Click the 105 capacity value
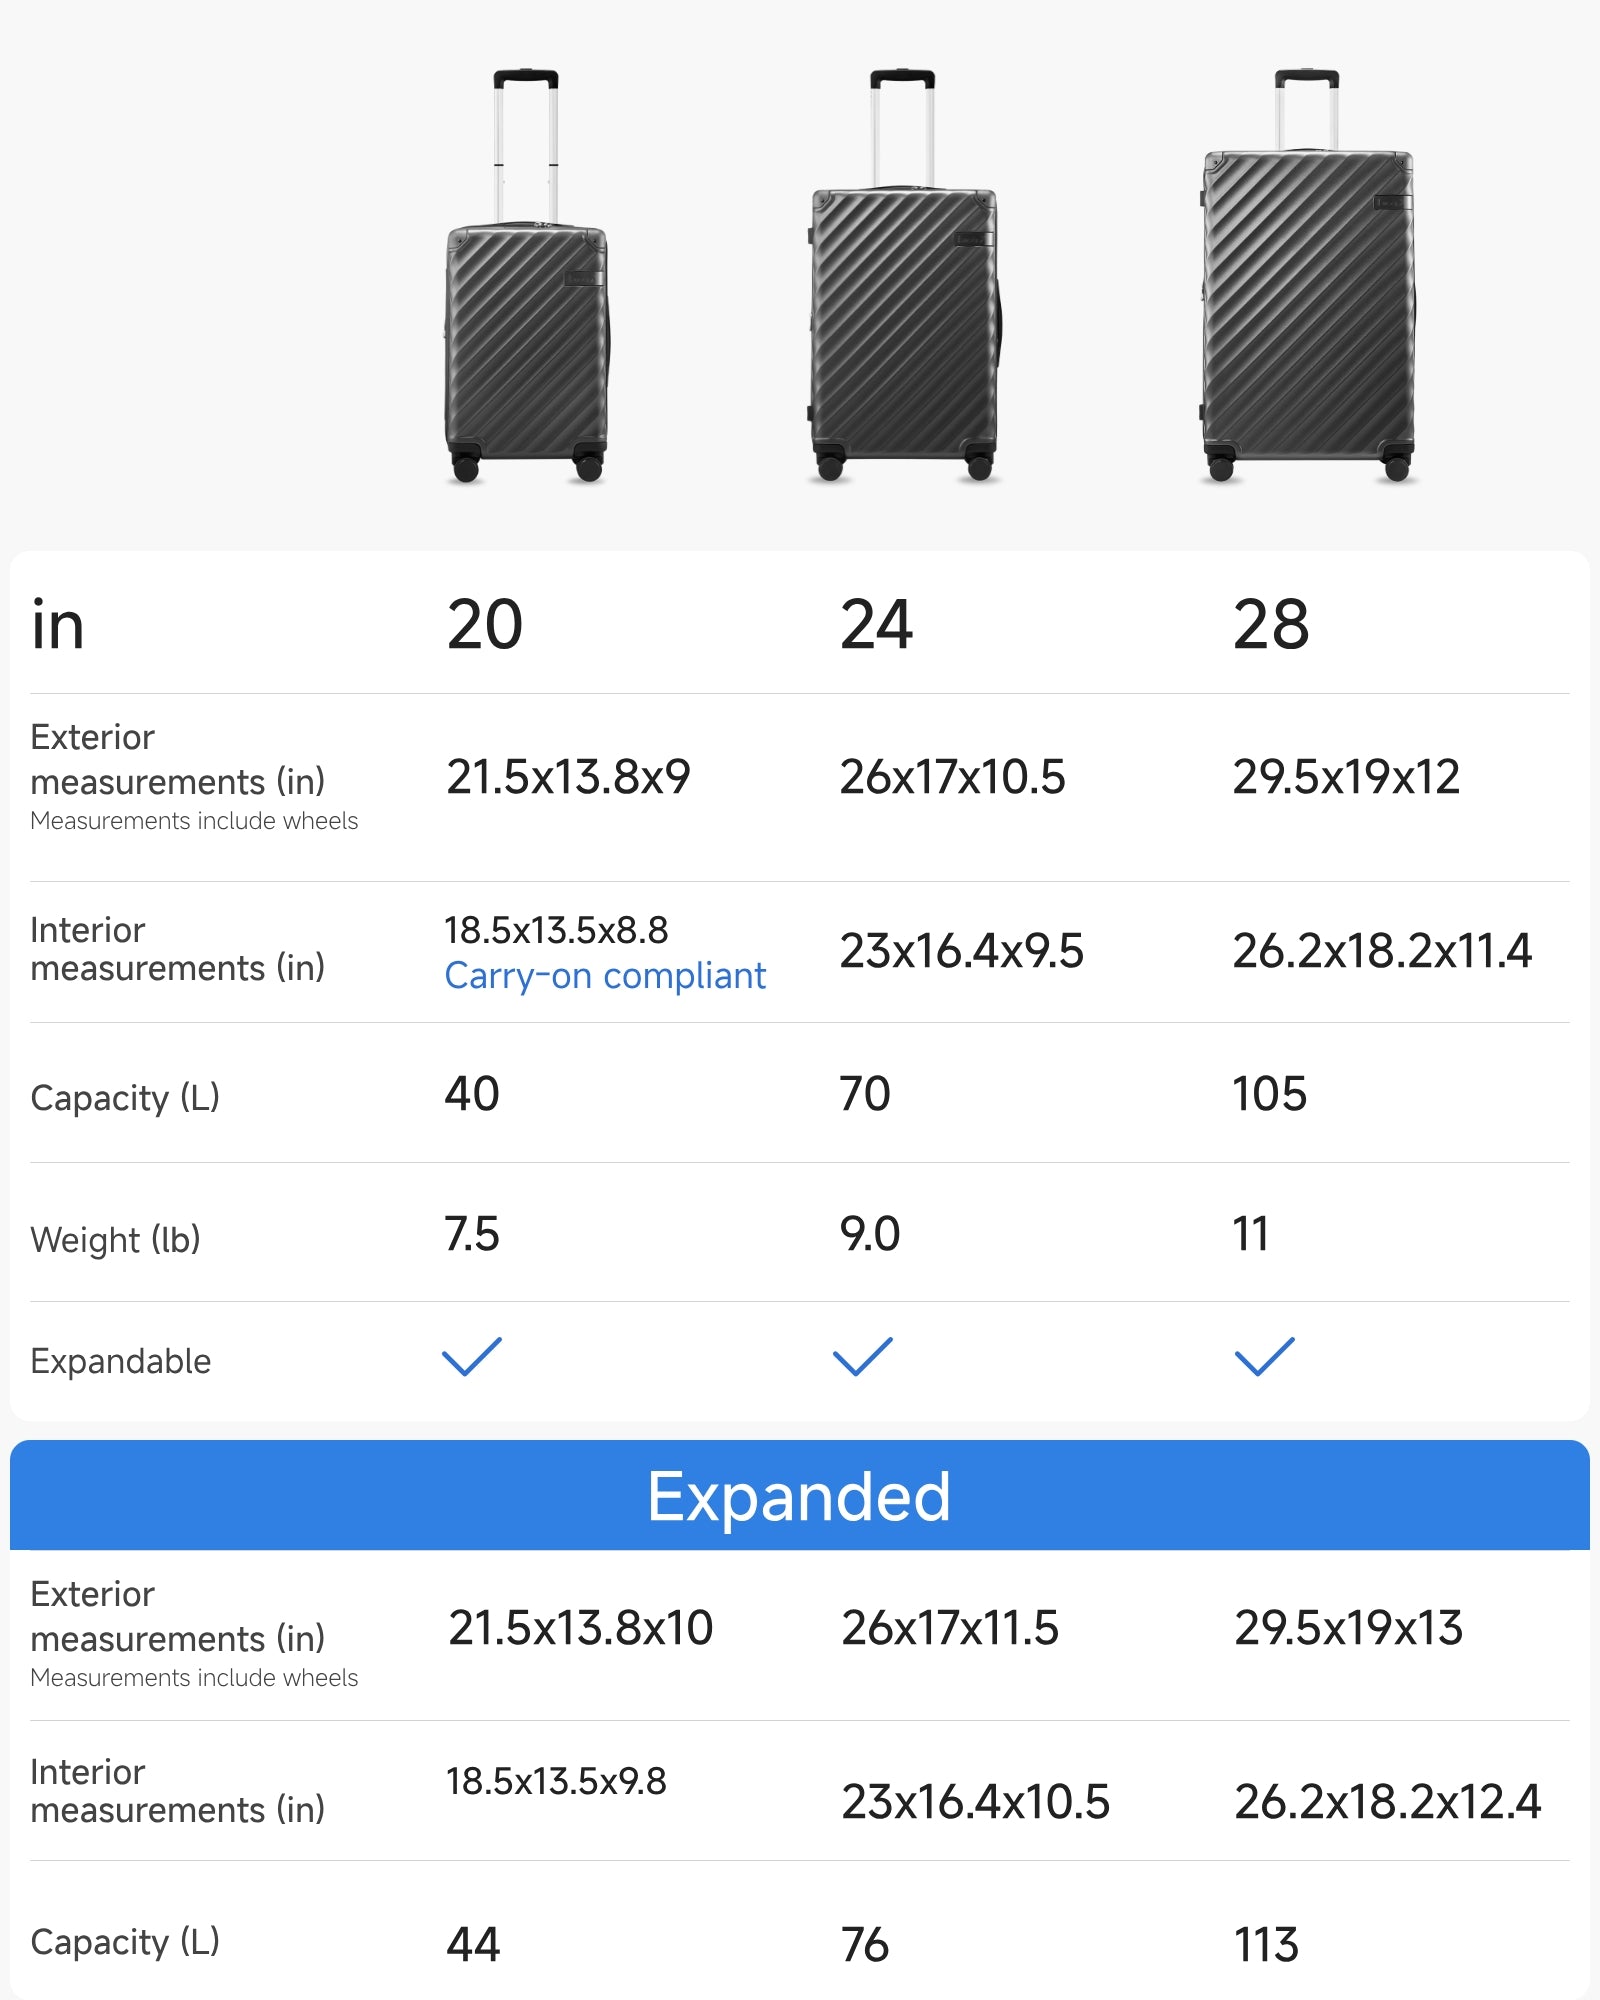Image resolution: width=1600 pixels, height=2000 pixels. click(x=1270, y=1094)
